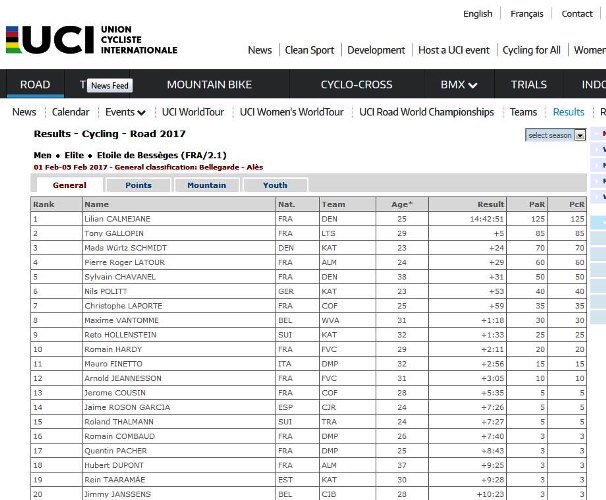Open the Calendar subnavigation link
The image size is (606, 500).
[x=70, y=112]
